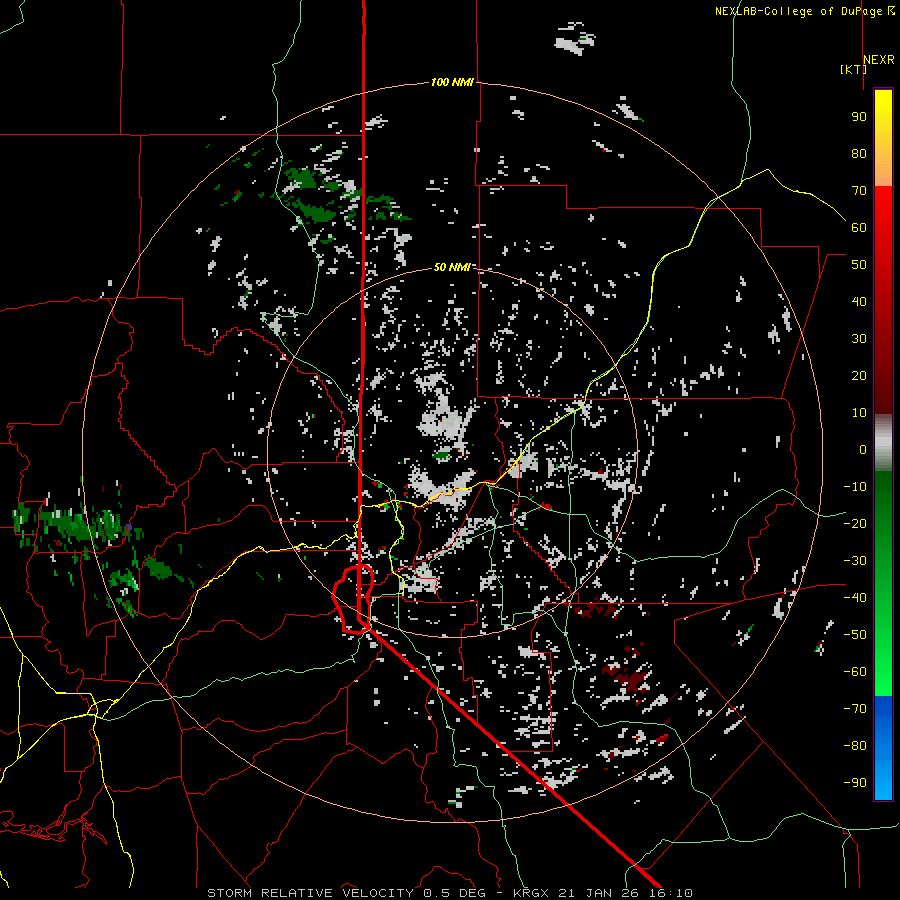Click the [KT] units label
The height and width of the screenshot is (900, 900).
pos(853,69)
